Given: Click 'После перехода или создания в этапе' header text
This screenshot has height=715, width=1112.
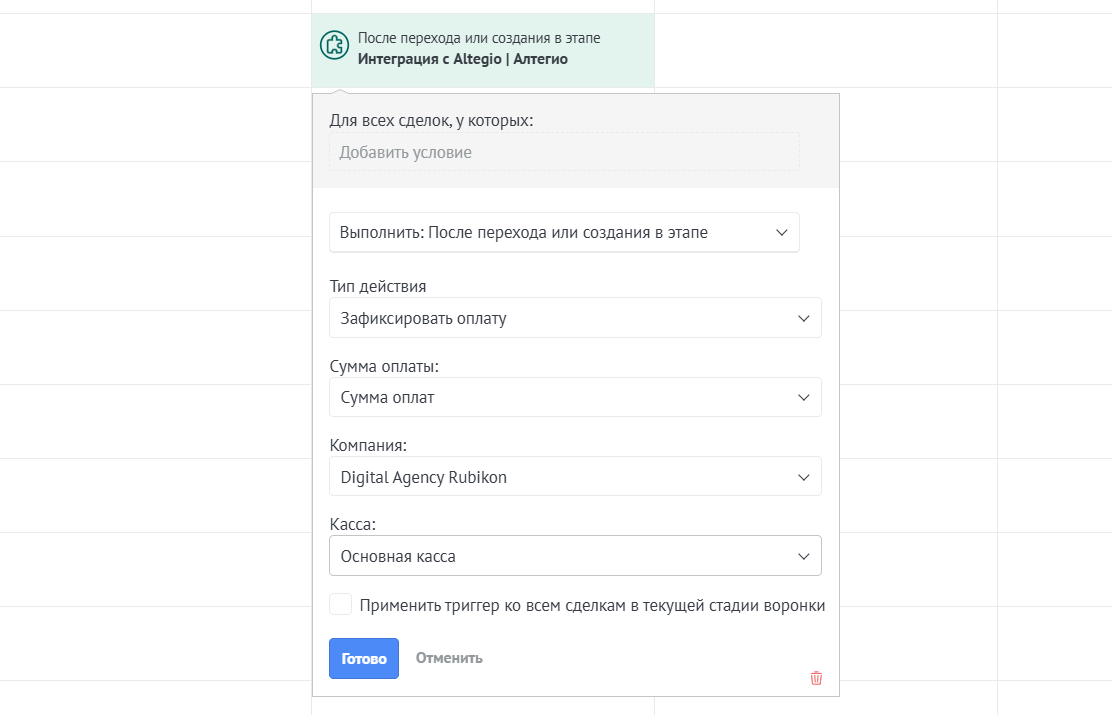Looking at the screenshot, I should coord(479,38).
